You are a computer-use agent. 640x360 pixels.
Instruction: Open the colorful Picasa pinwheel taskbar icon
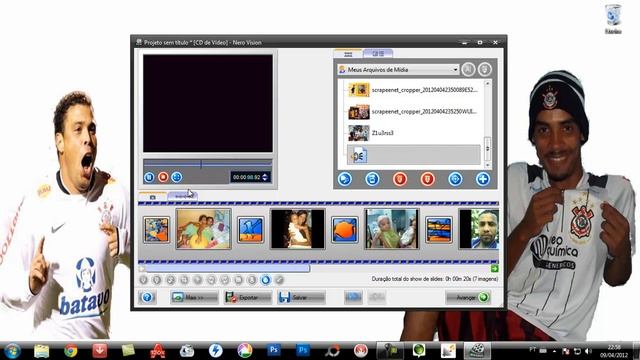pyautogui.click(x=244, y=351)
